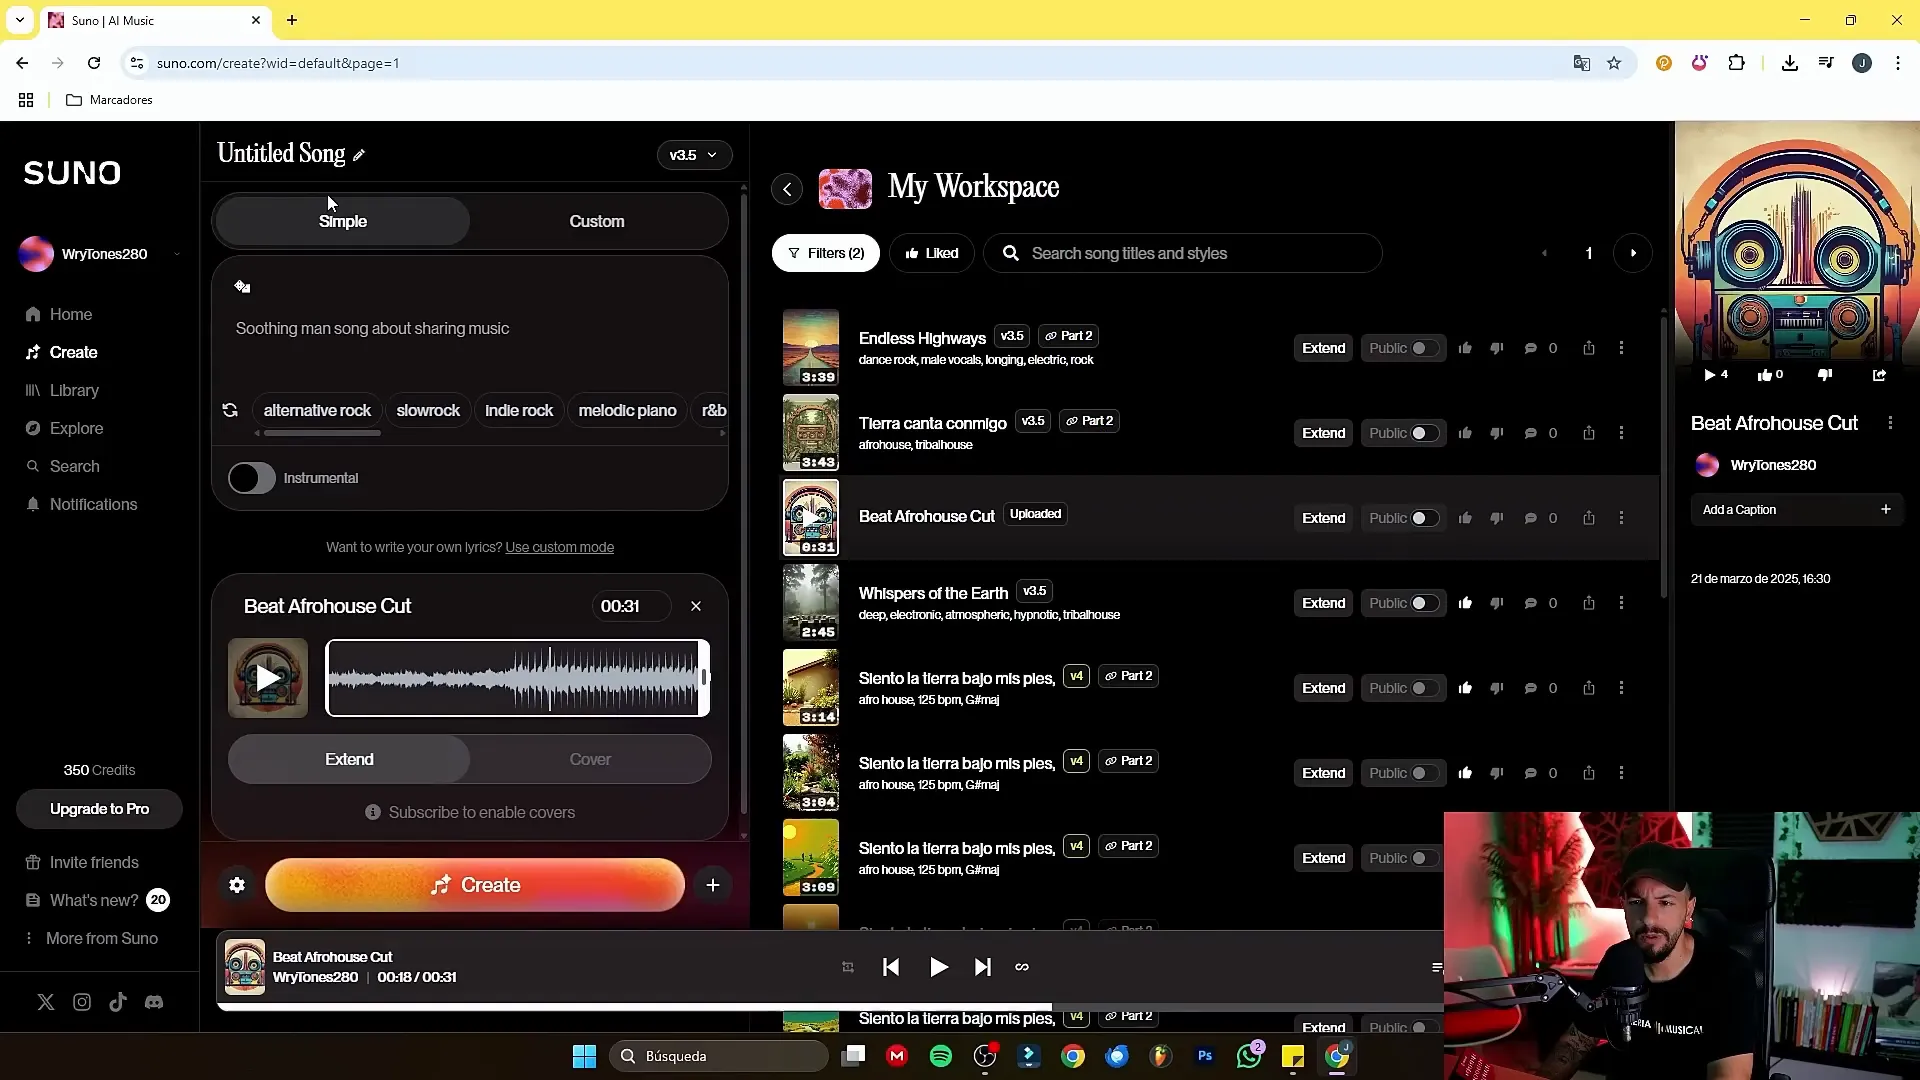Click the orange Create button
Viewport: 1920px width, 1080px height.
click(475, 885)
